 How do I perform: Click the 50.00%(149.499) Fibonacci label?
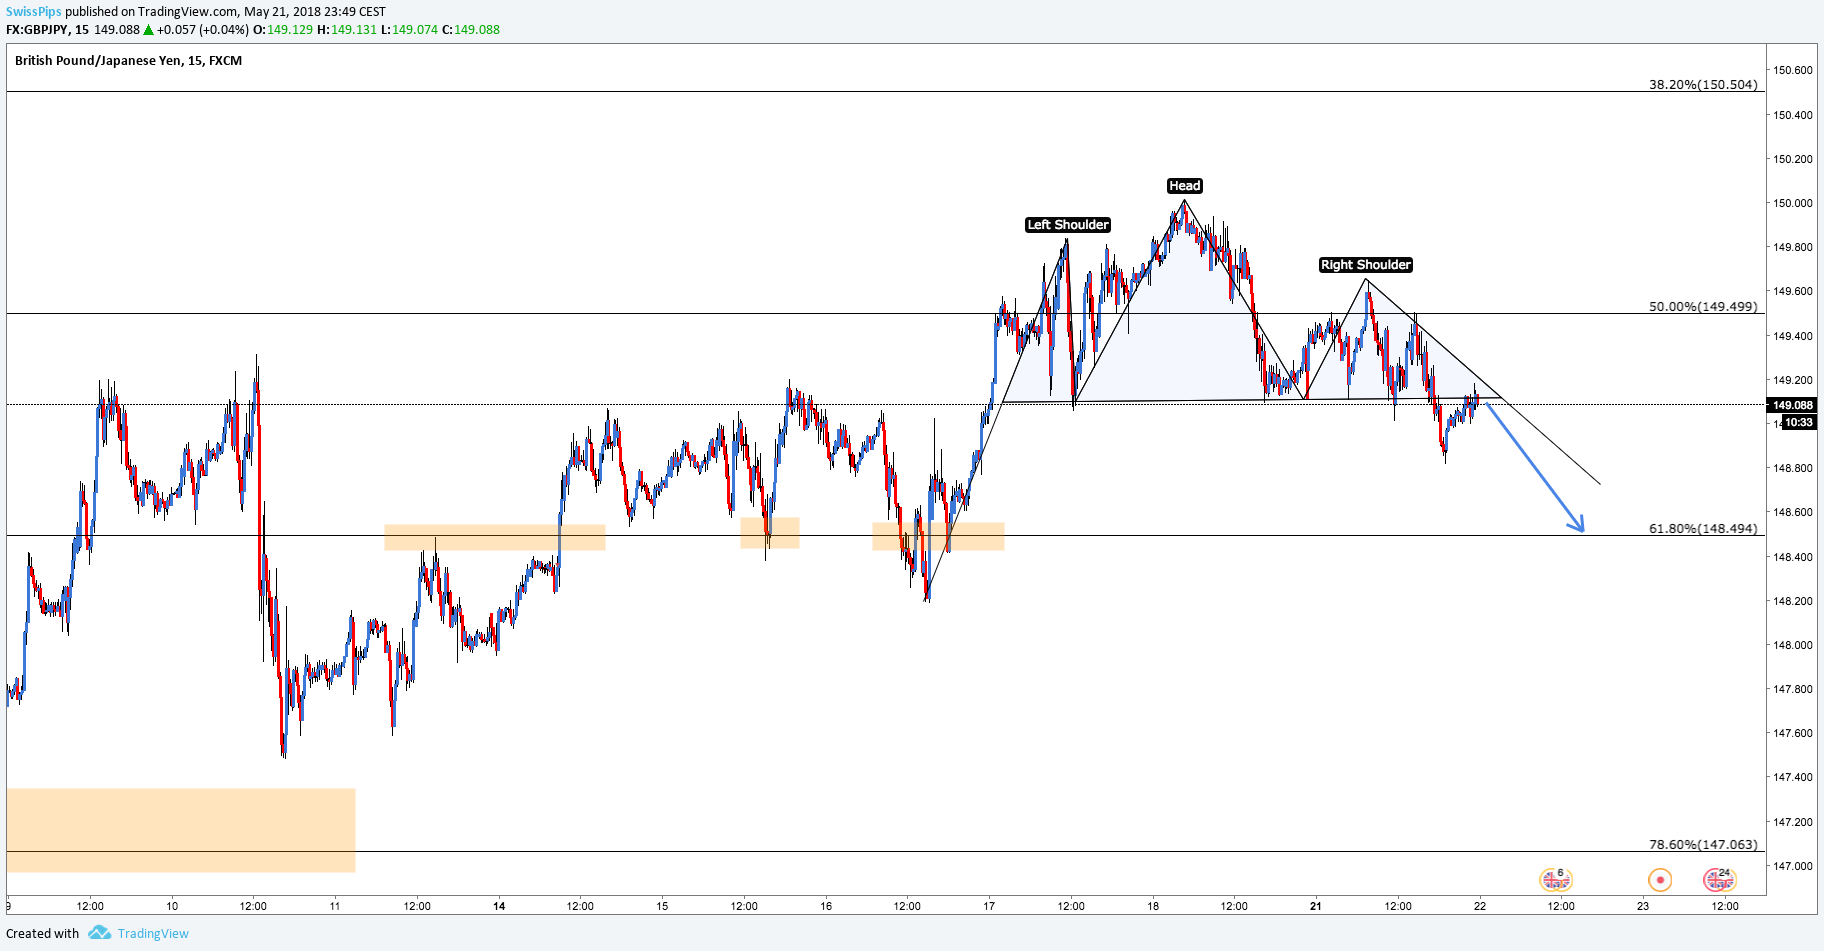[x=1703, y=307]
